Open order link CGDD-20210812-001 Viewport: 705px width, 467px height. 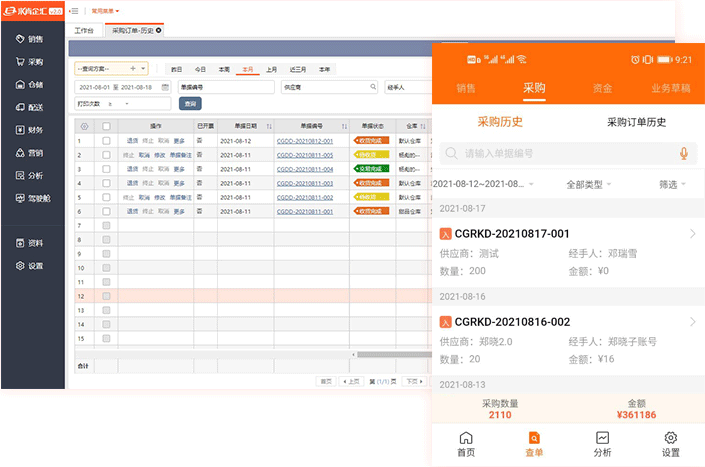point(304,141)
